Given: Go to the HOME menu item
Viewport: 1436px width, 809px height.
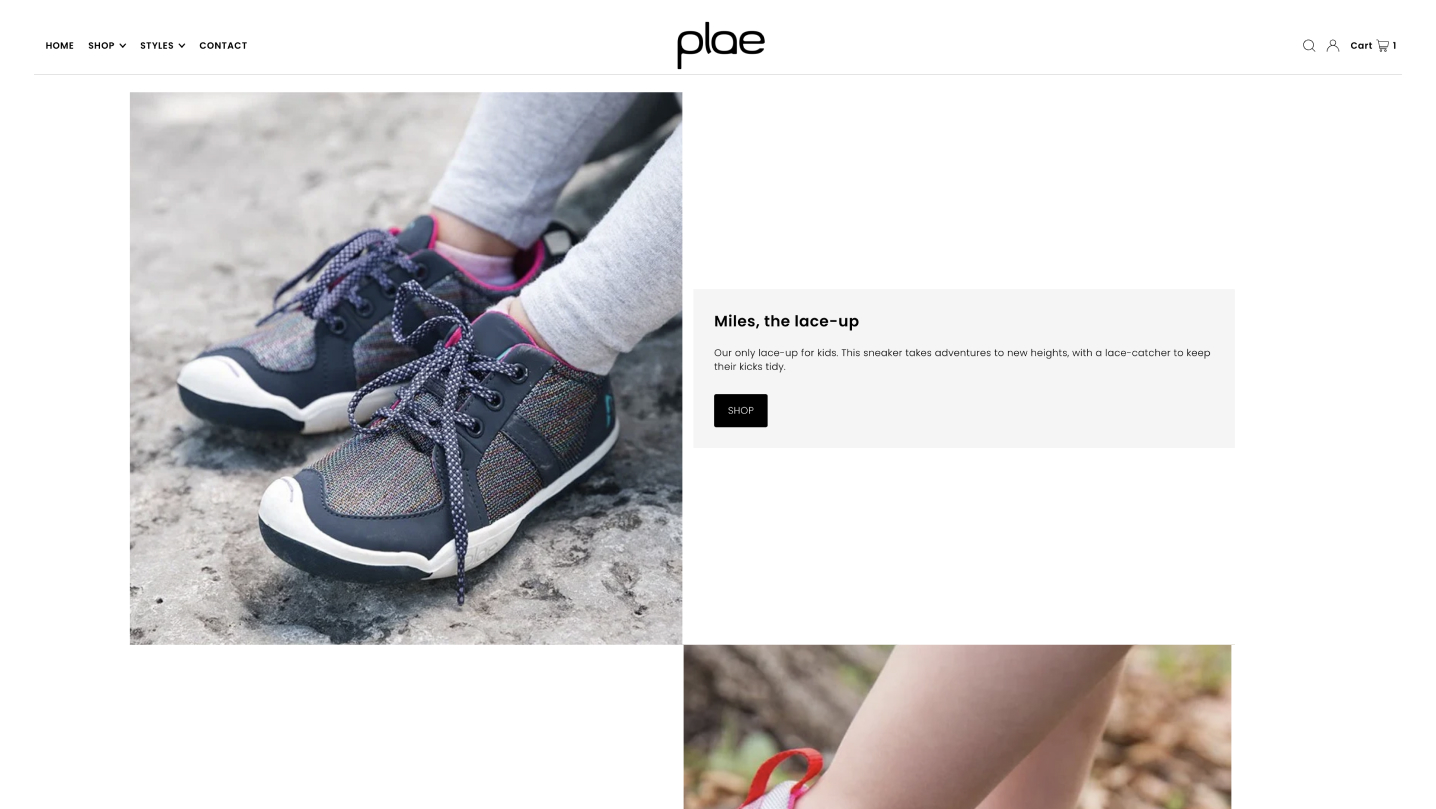Looking at the screenshot, I should pos(60,46).
